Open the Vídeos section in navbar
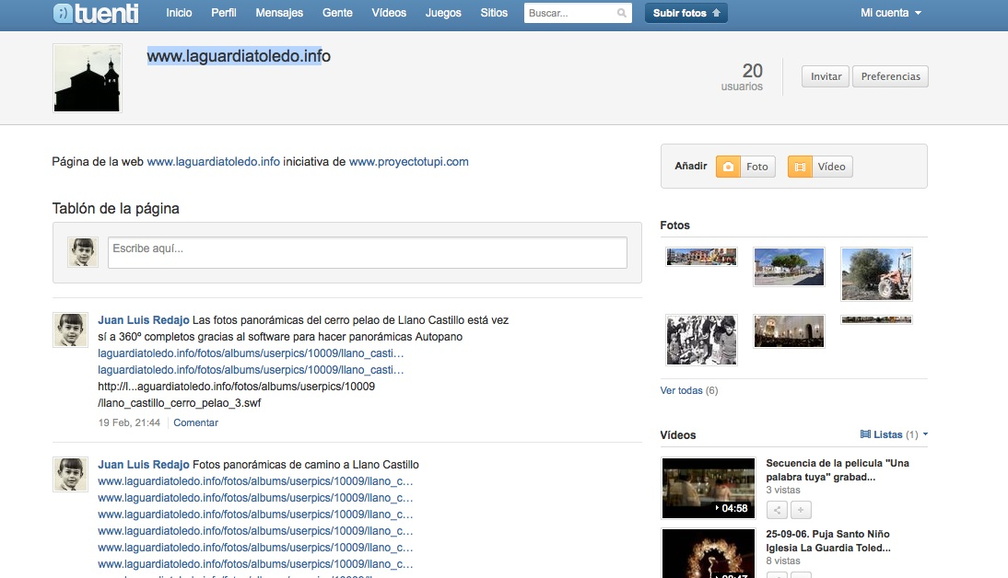1008x578 pixels. pyautogui.click(x=389, y=13)
